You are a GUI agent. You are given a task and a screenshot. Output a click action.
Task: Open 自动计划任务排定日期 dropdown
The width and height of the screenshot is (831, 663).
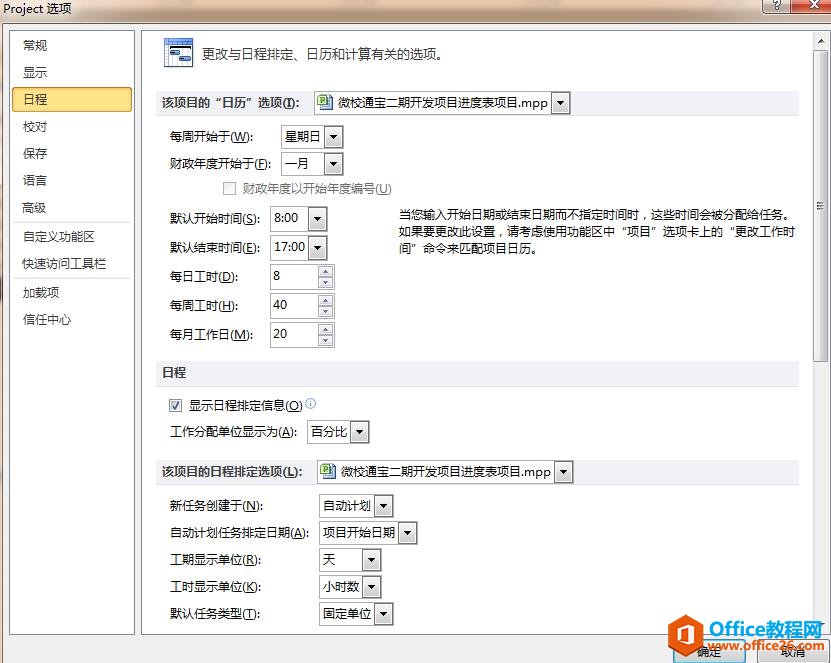408,533
